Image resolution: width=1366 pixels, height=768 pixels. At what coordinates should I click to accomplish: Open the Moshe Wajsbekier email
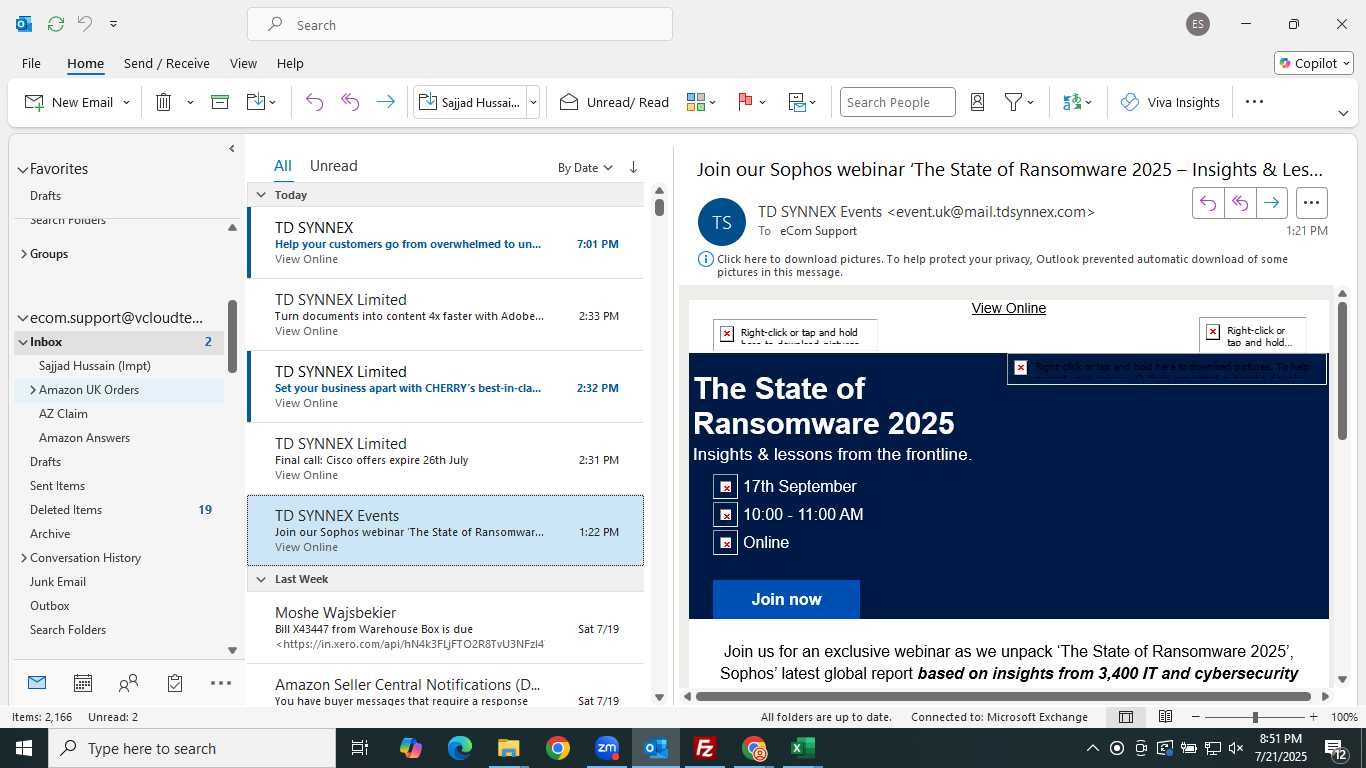[x=445, y=628]
